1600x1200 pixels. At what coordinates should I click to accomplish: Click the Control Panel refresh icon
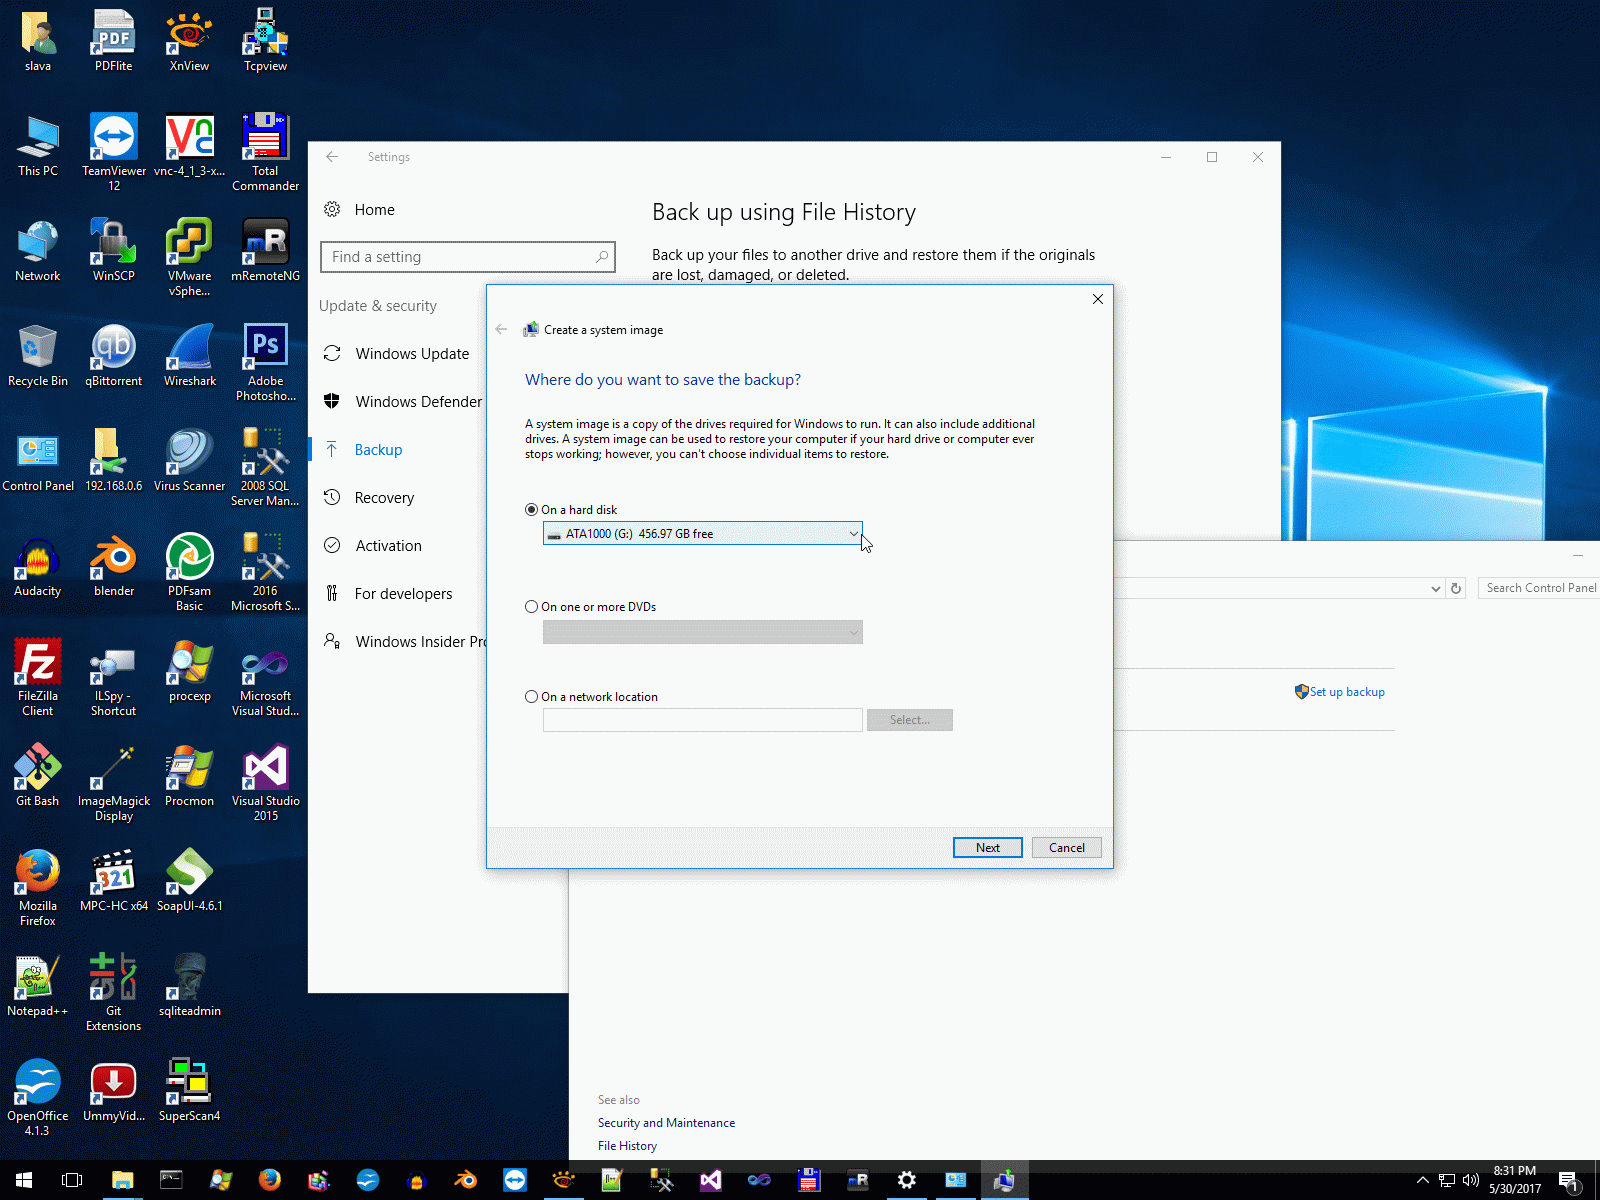(1456, 589)
